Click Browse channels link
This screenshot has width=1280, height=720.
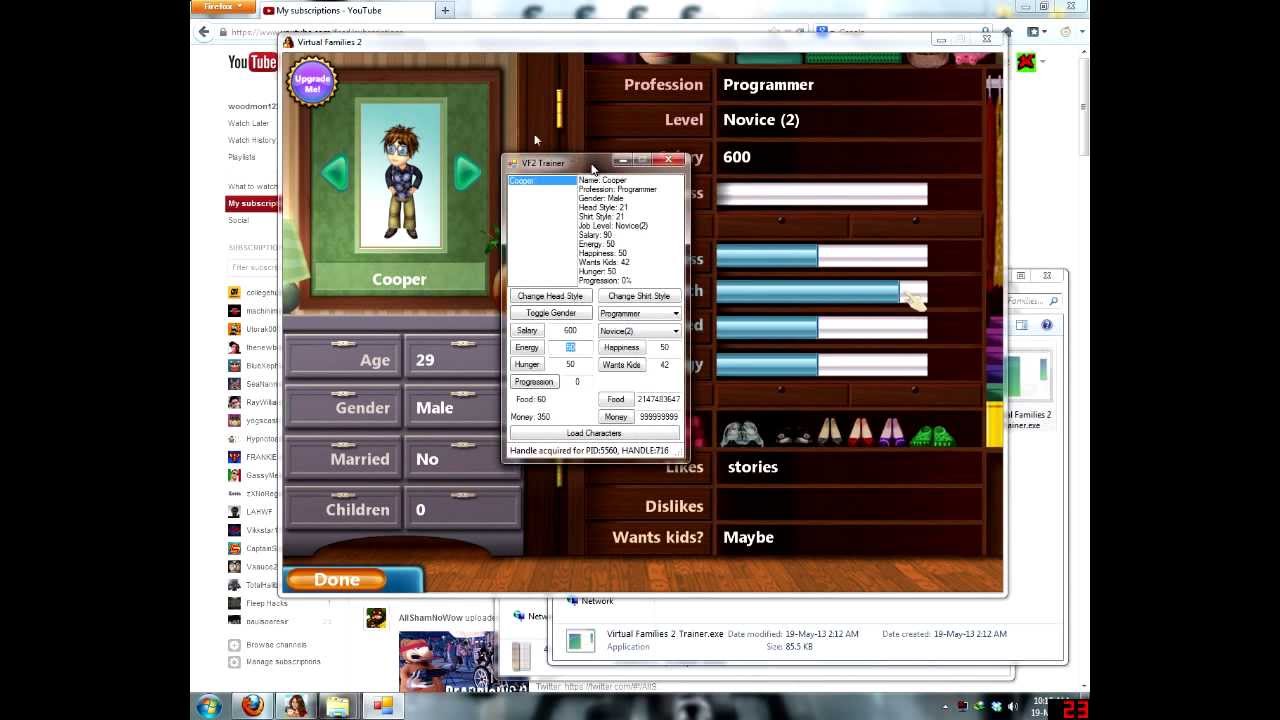click(268, 645)
